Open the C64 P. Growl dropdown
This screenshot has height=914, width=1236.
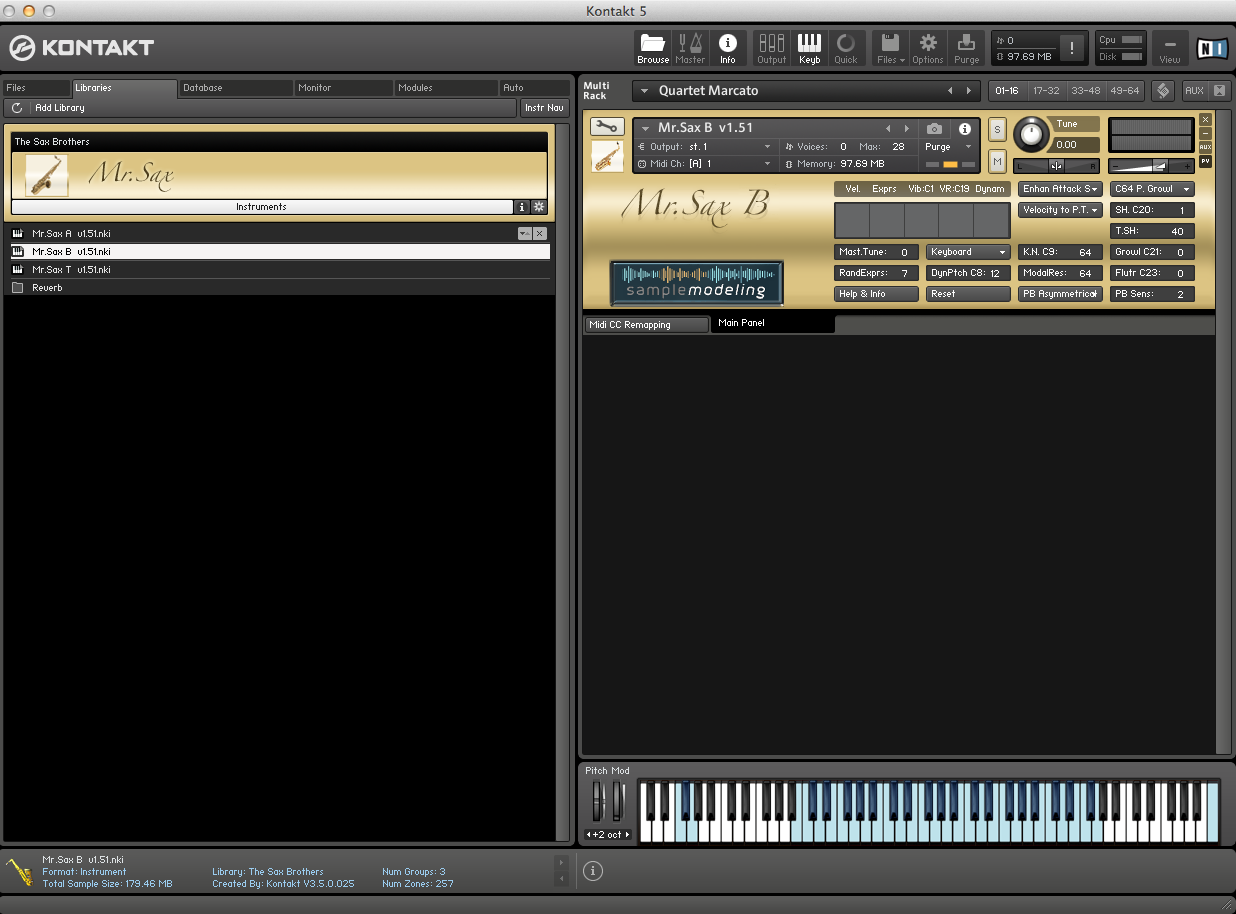(1153, 189)
